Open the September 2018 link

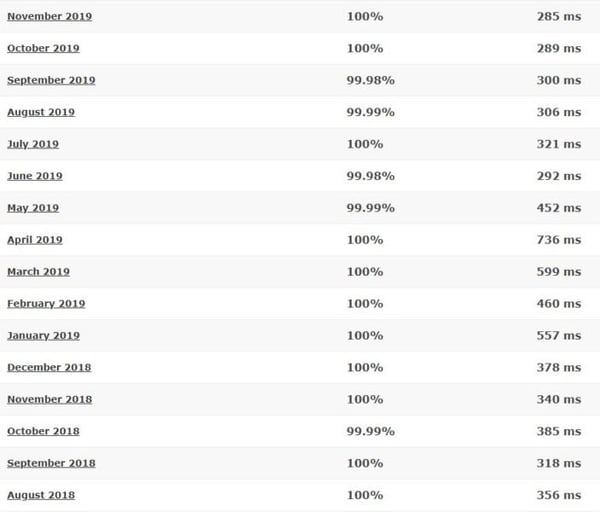pos(51,463)
